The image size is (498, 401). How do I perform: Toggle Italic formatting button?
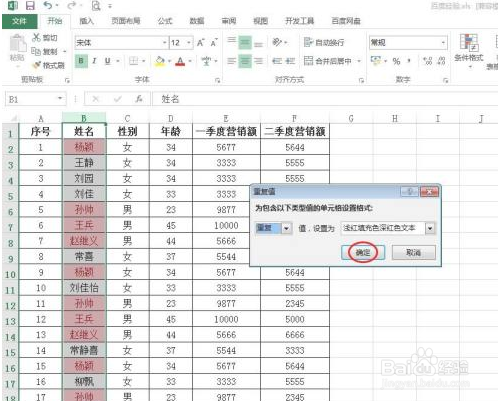[94, 61]
